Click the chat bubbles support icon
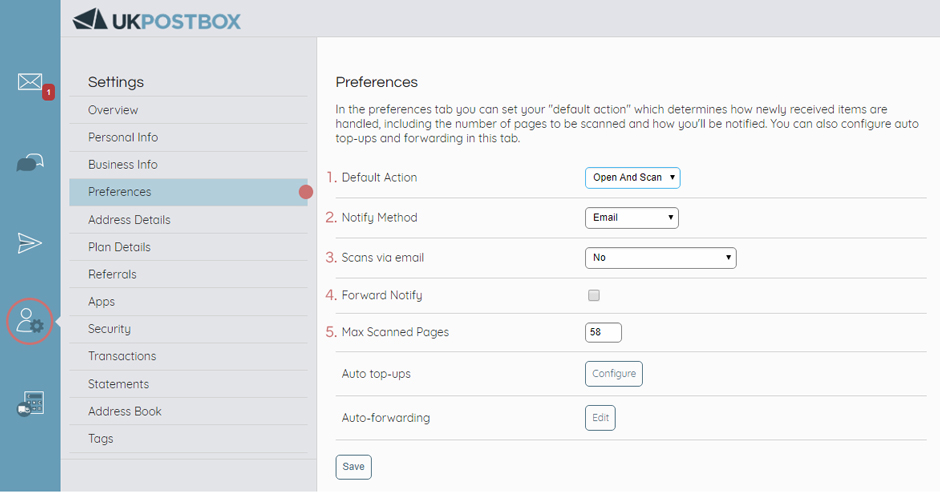The height and width of the screenshot is (492, 940). click(x=30, y=163)
